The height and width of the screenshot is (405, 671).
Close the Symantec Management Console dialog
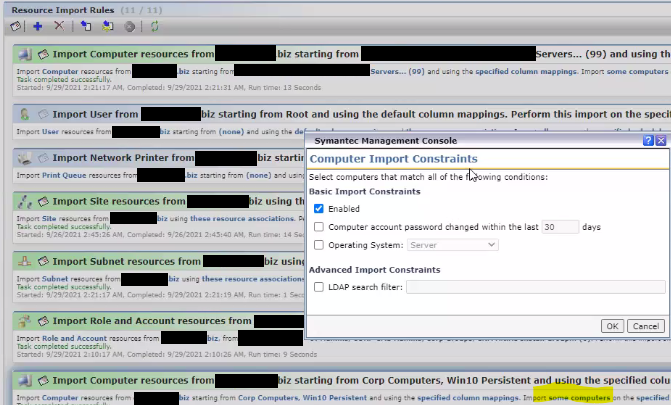point(661,140)
